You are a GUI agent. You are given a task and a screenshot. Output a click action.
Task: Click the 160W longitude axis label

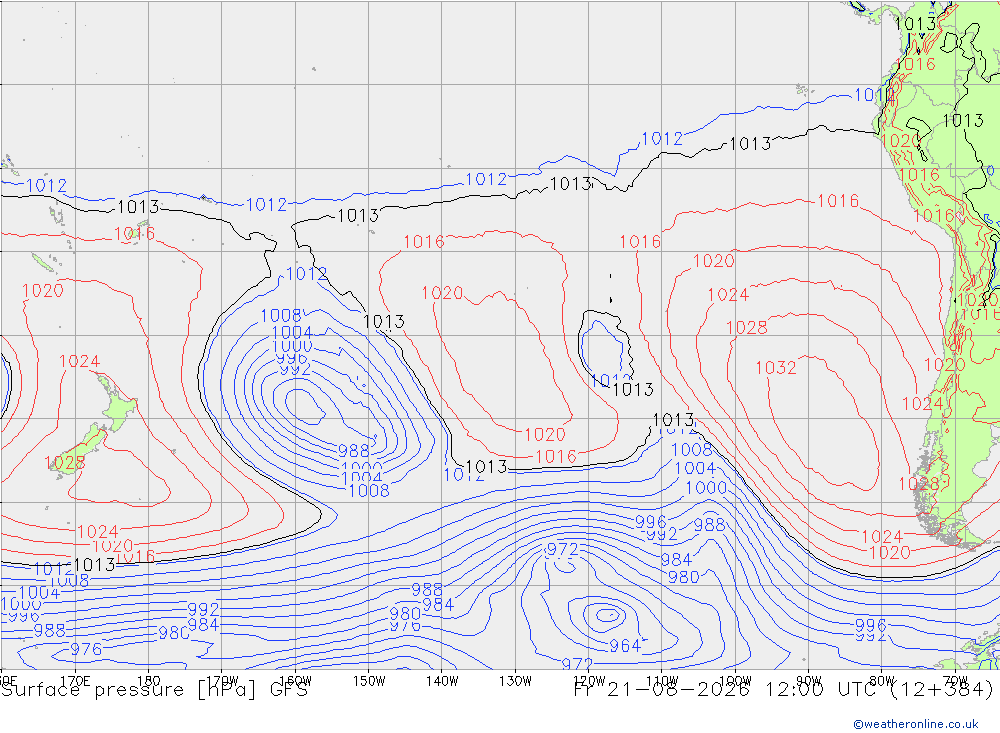point(295,681)
